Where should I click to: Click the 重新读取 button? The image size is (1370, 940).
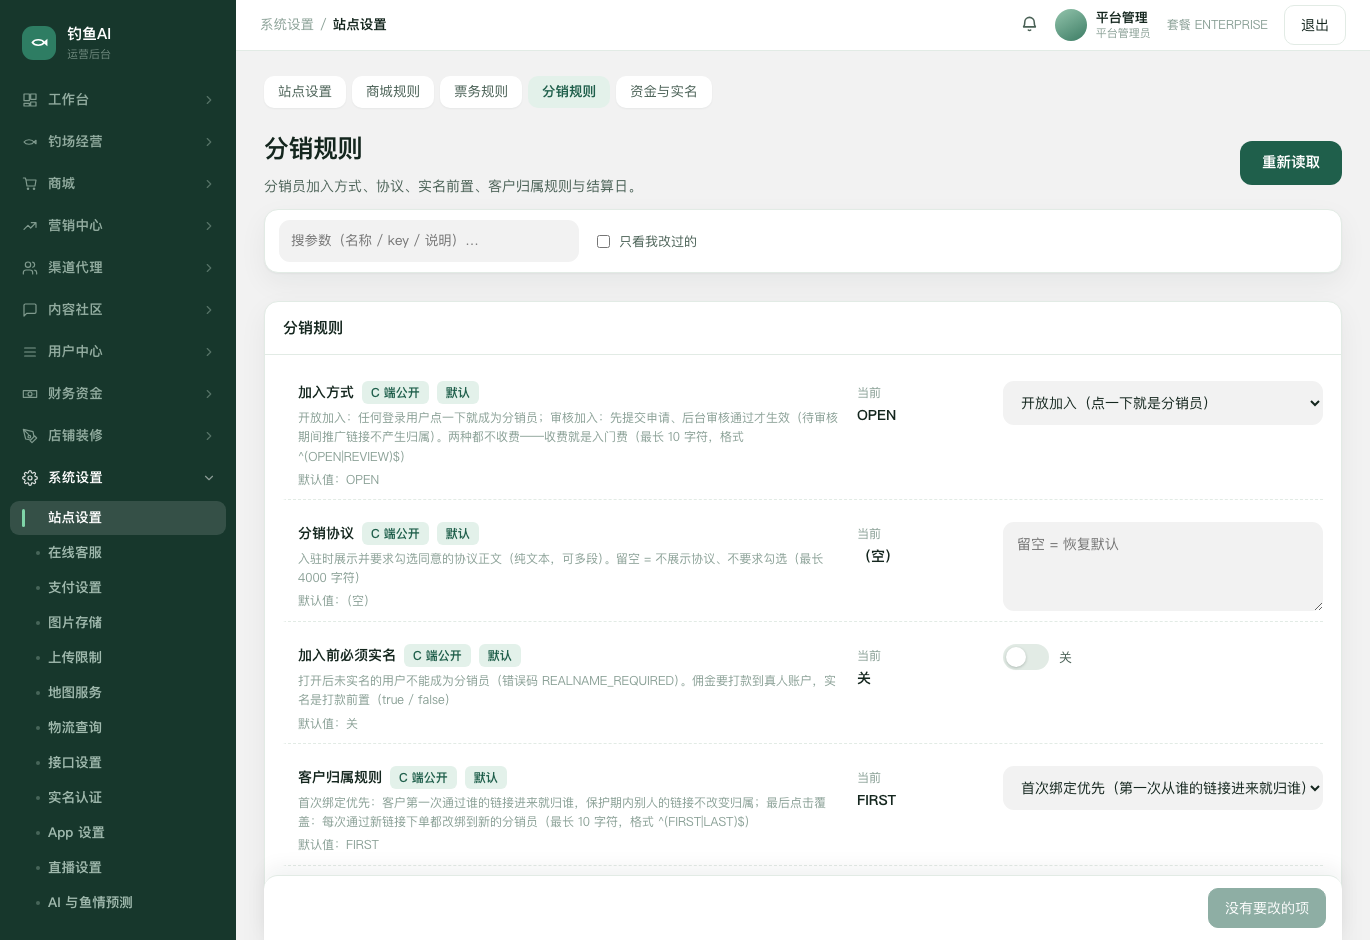[x=1291, y=163]
